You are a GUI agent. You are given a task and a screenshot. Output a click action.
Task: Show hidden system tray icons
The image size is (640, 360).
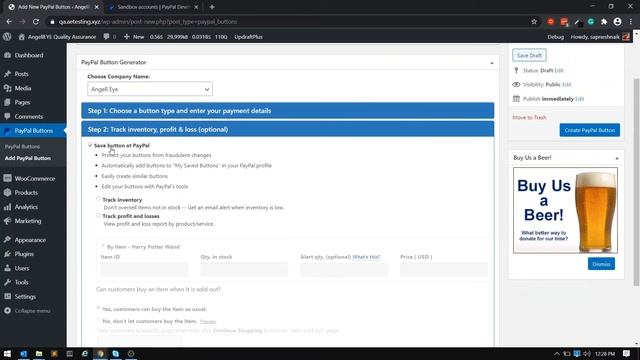coord(557,353)
